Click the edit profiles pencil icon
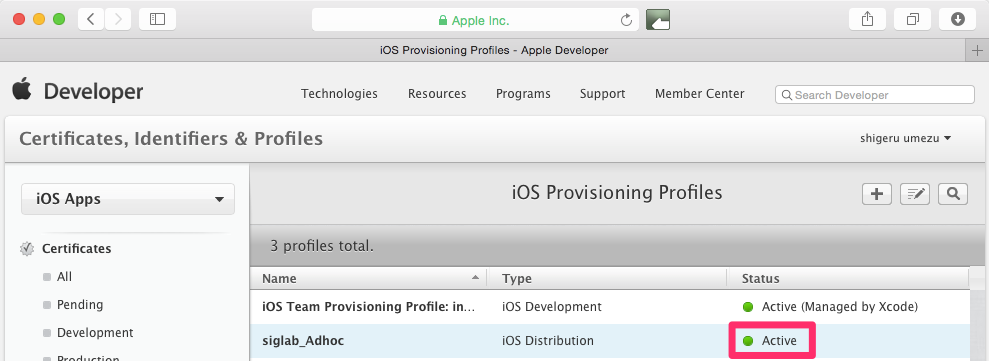The width and height of the screenshot is (989, 361). 915,194
